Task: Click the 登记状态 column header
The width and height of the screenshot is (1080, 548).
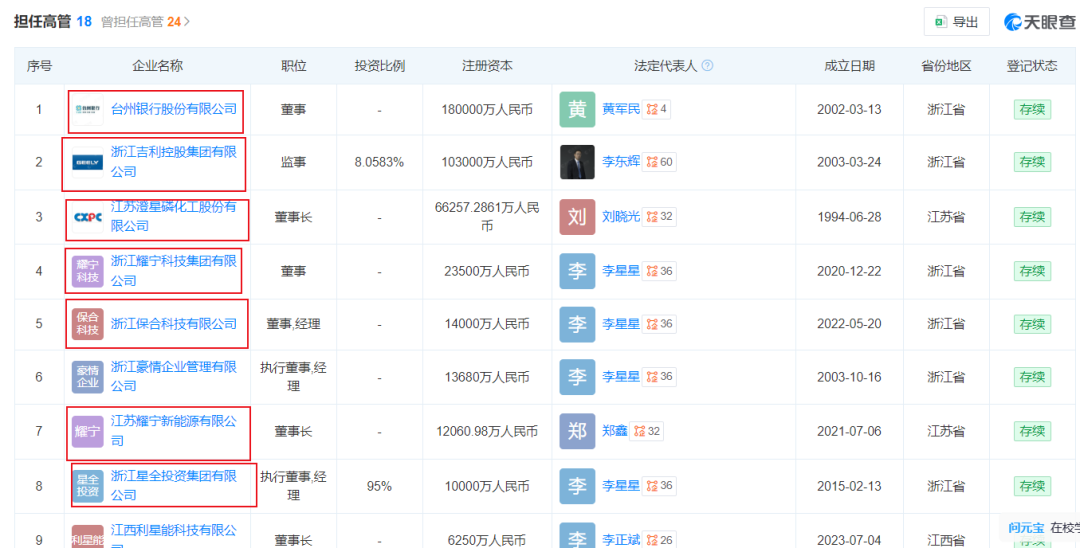Action: [x=1032, y=66]
